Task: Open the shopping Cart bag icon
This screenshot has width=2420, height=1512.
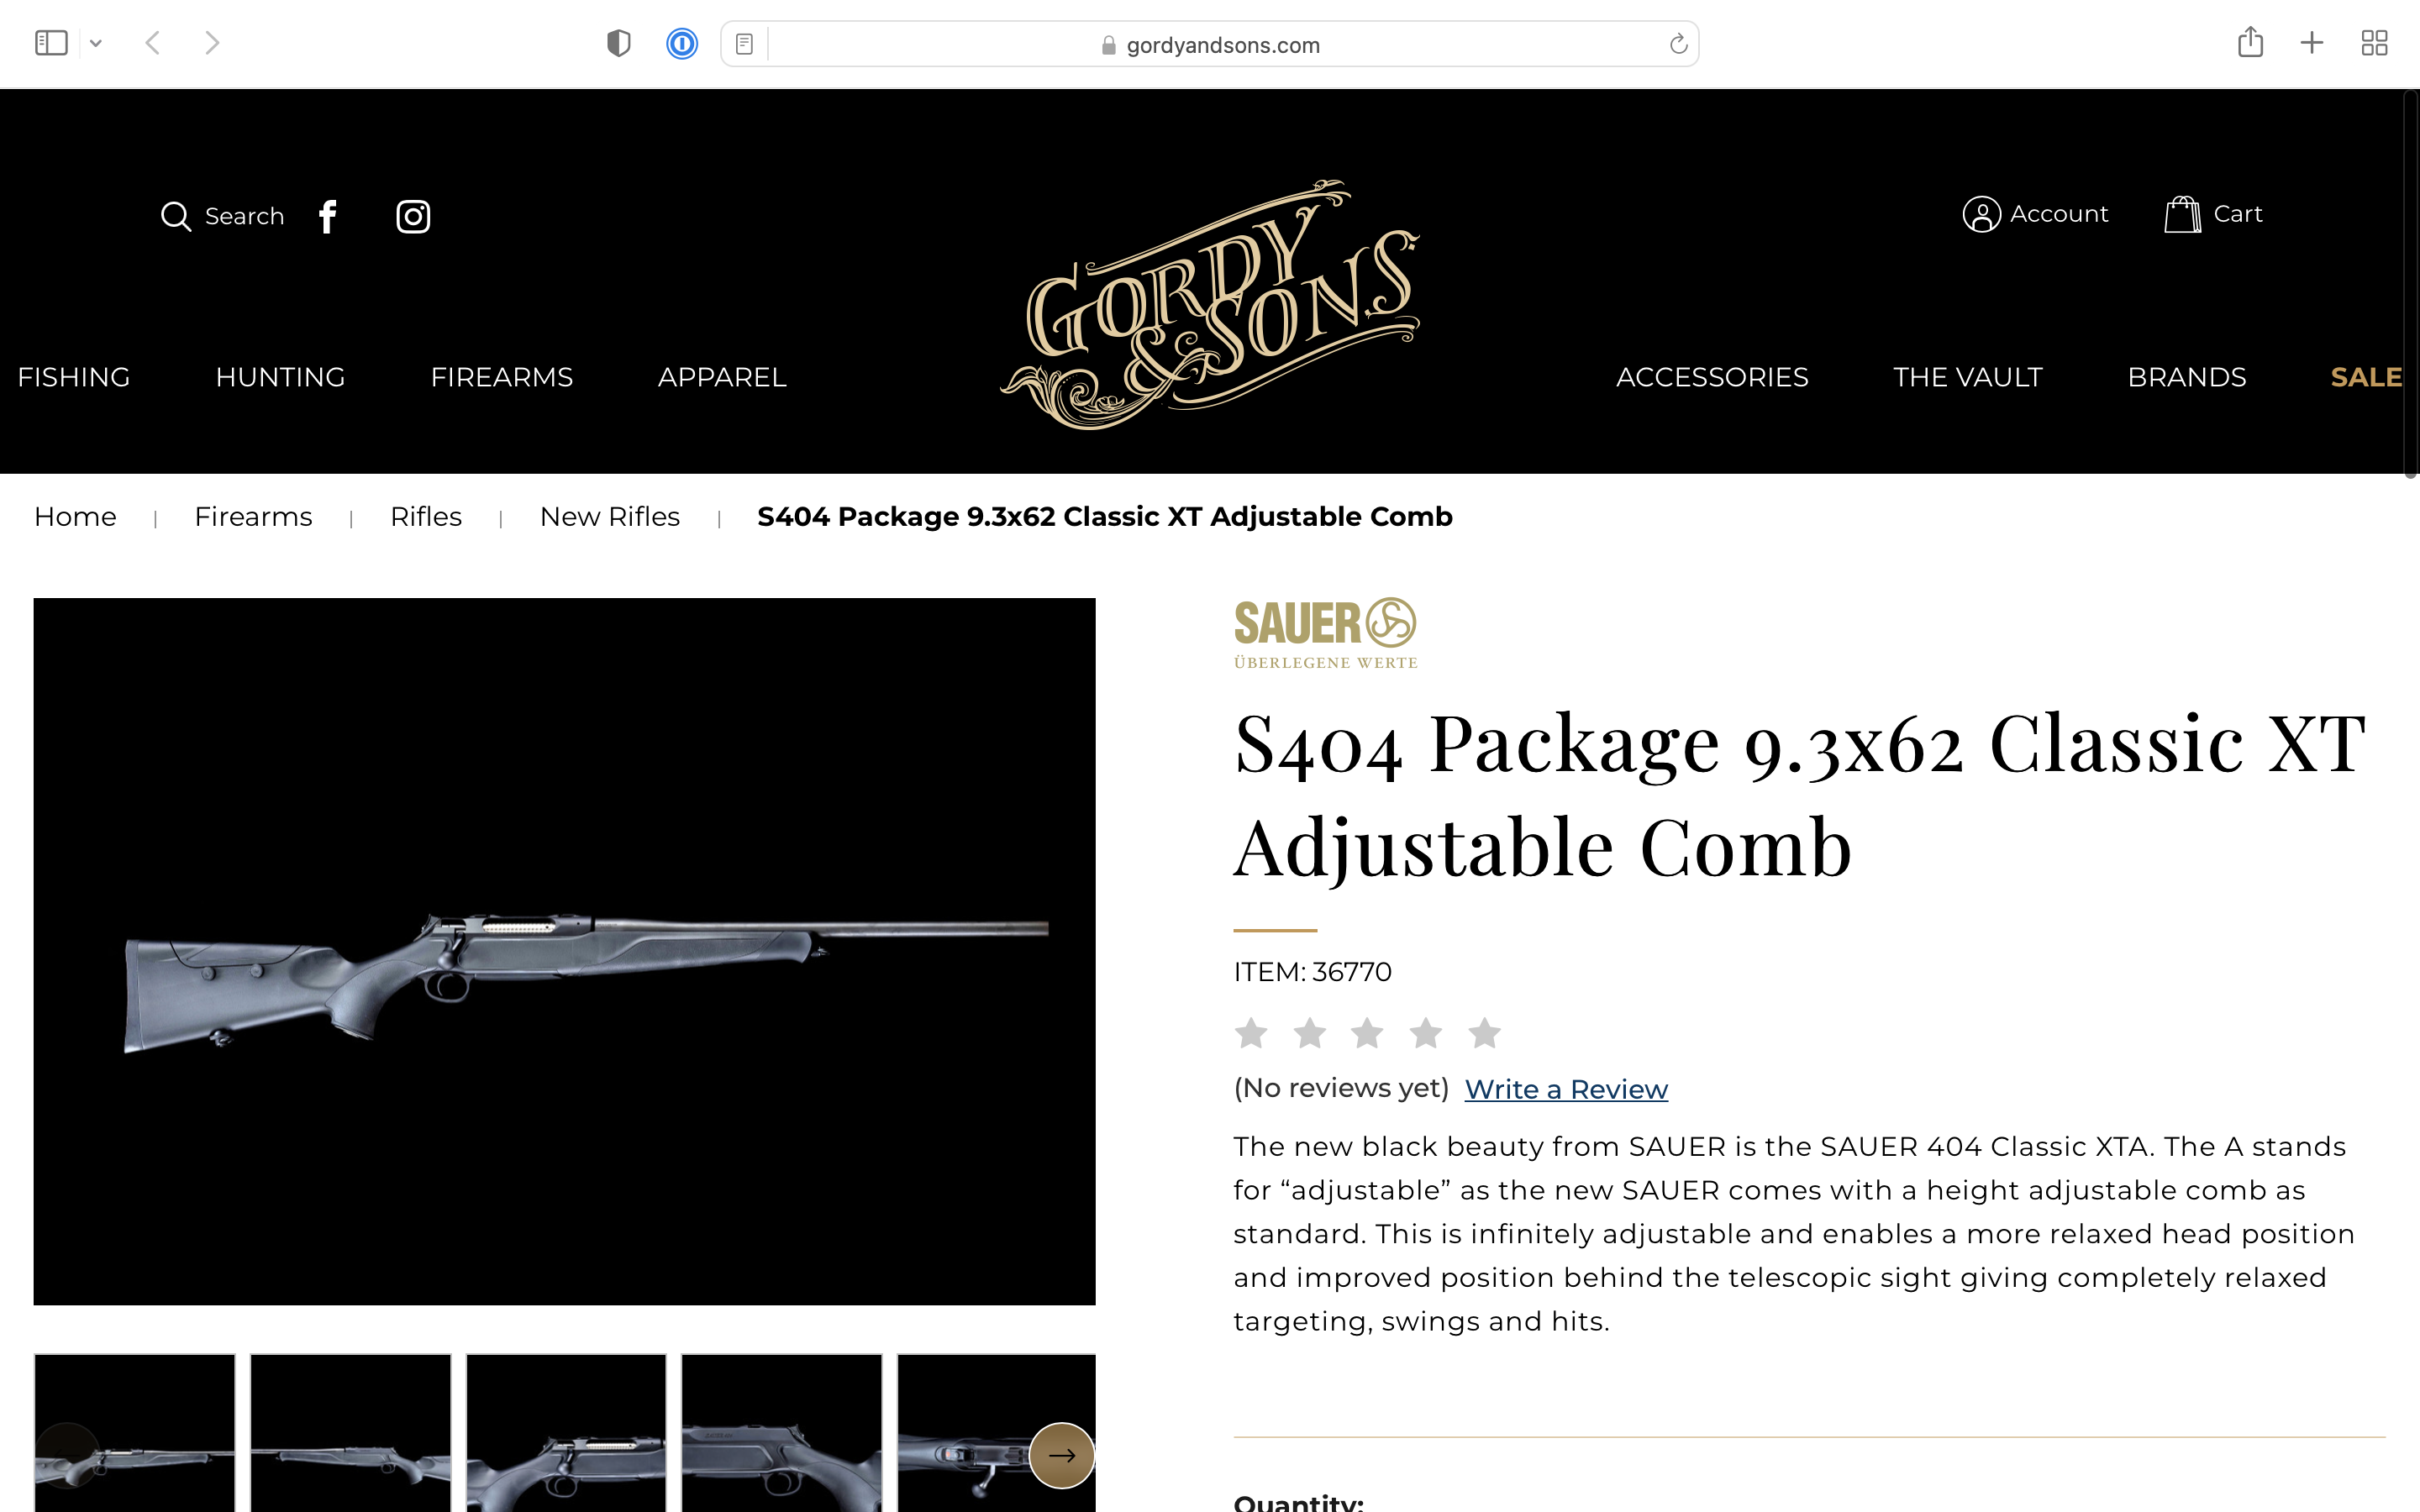Action: point(2183,214)
